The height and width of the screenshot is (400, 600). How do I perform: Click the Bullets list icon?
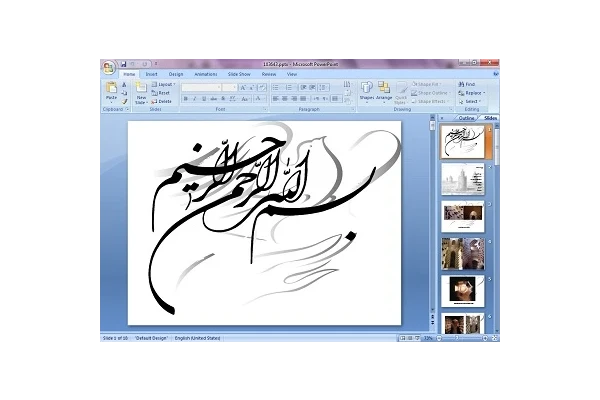(276, 88)
